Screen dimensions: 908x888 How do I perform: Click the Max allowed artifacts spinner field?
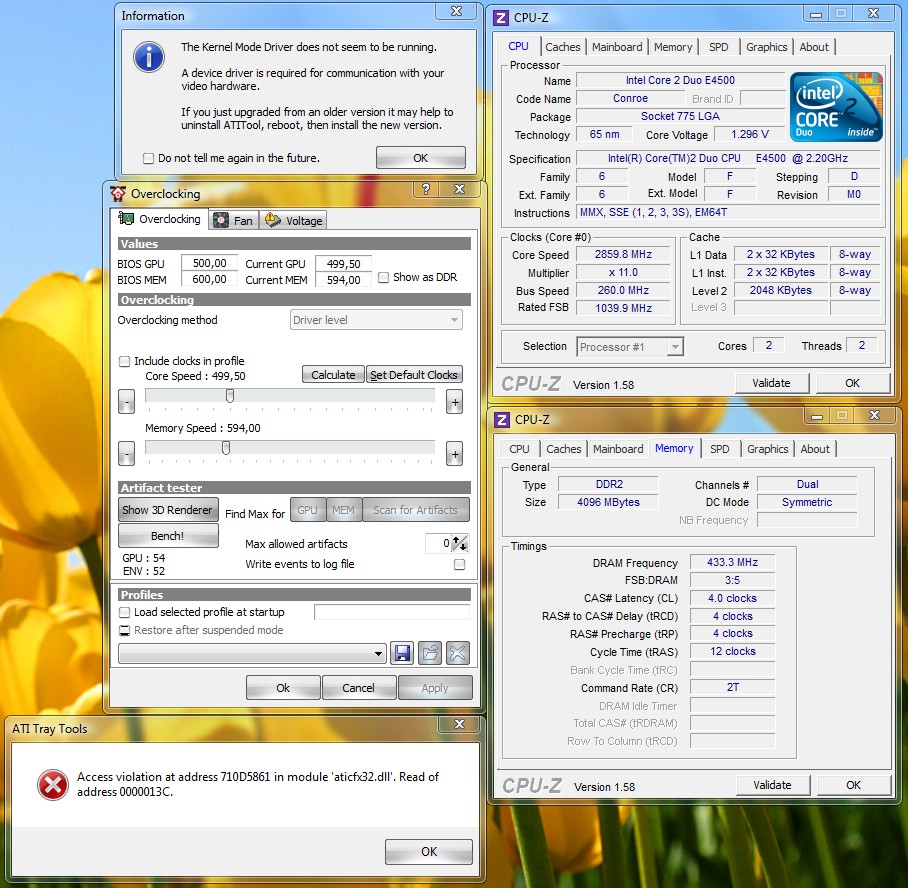point(437,543)
